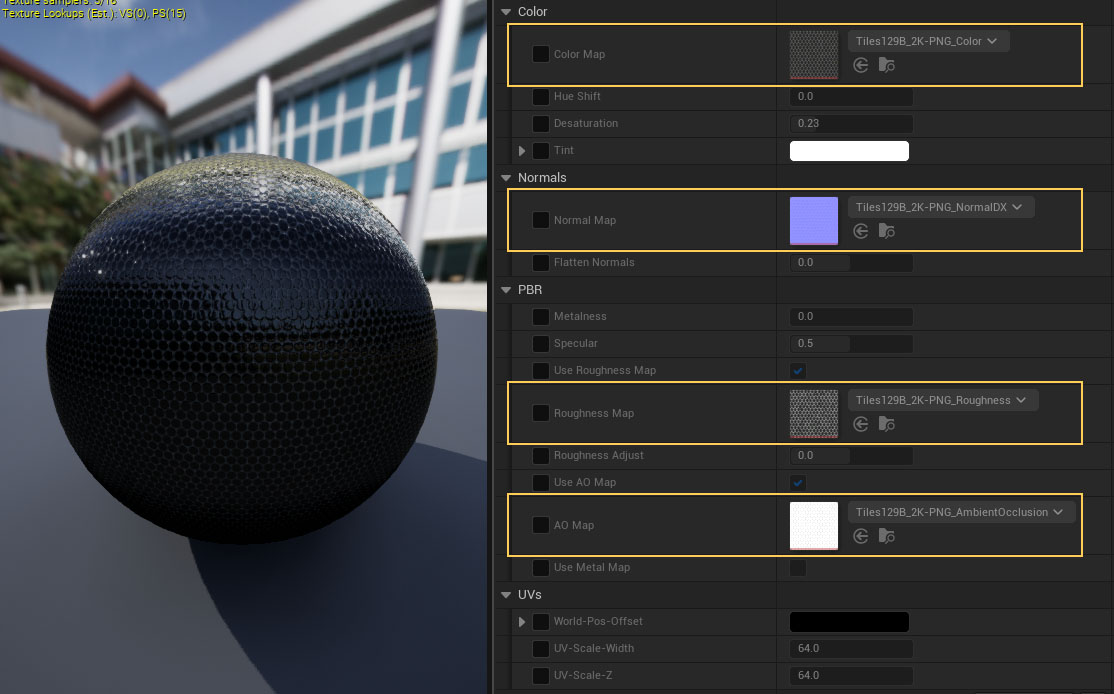This screenshot has width=1114, height=694.
Task: Enable the AO Map override checkbox
Action: [x=541, y=526]
